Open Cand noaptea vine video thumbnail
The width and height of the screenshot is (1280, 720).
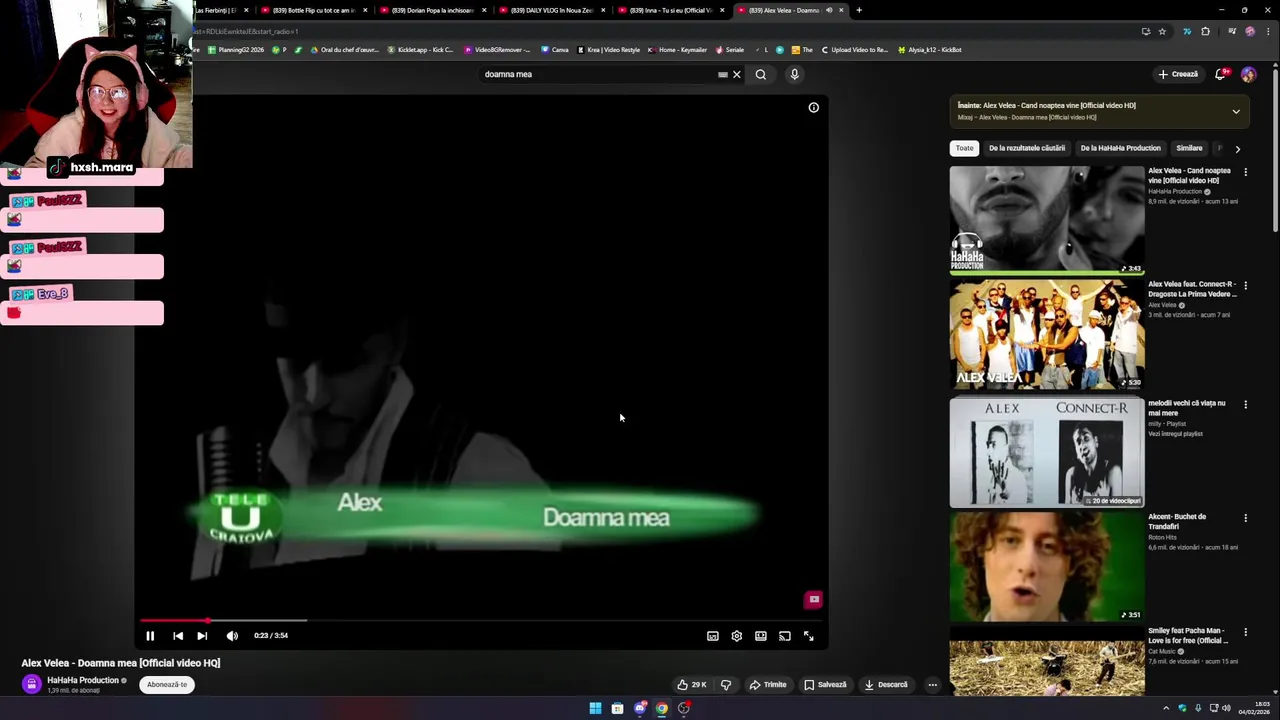coord(1047,220)
